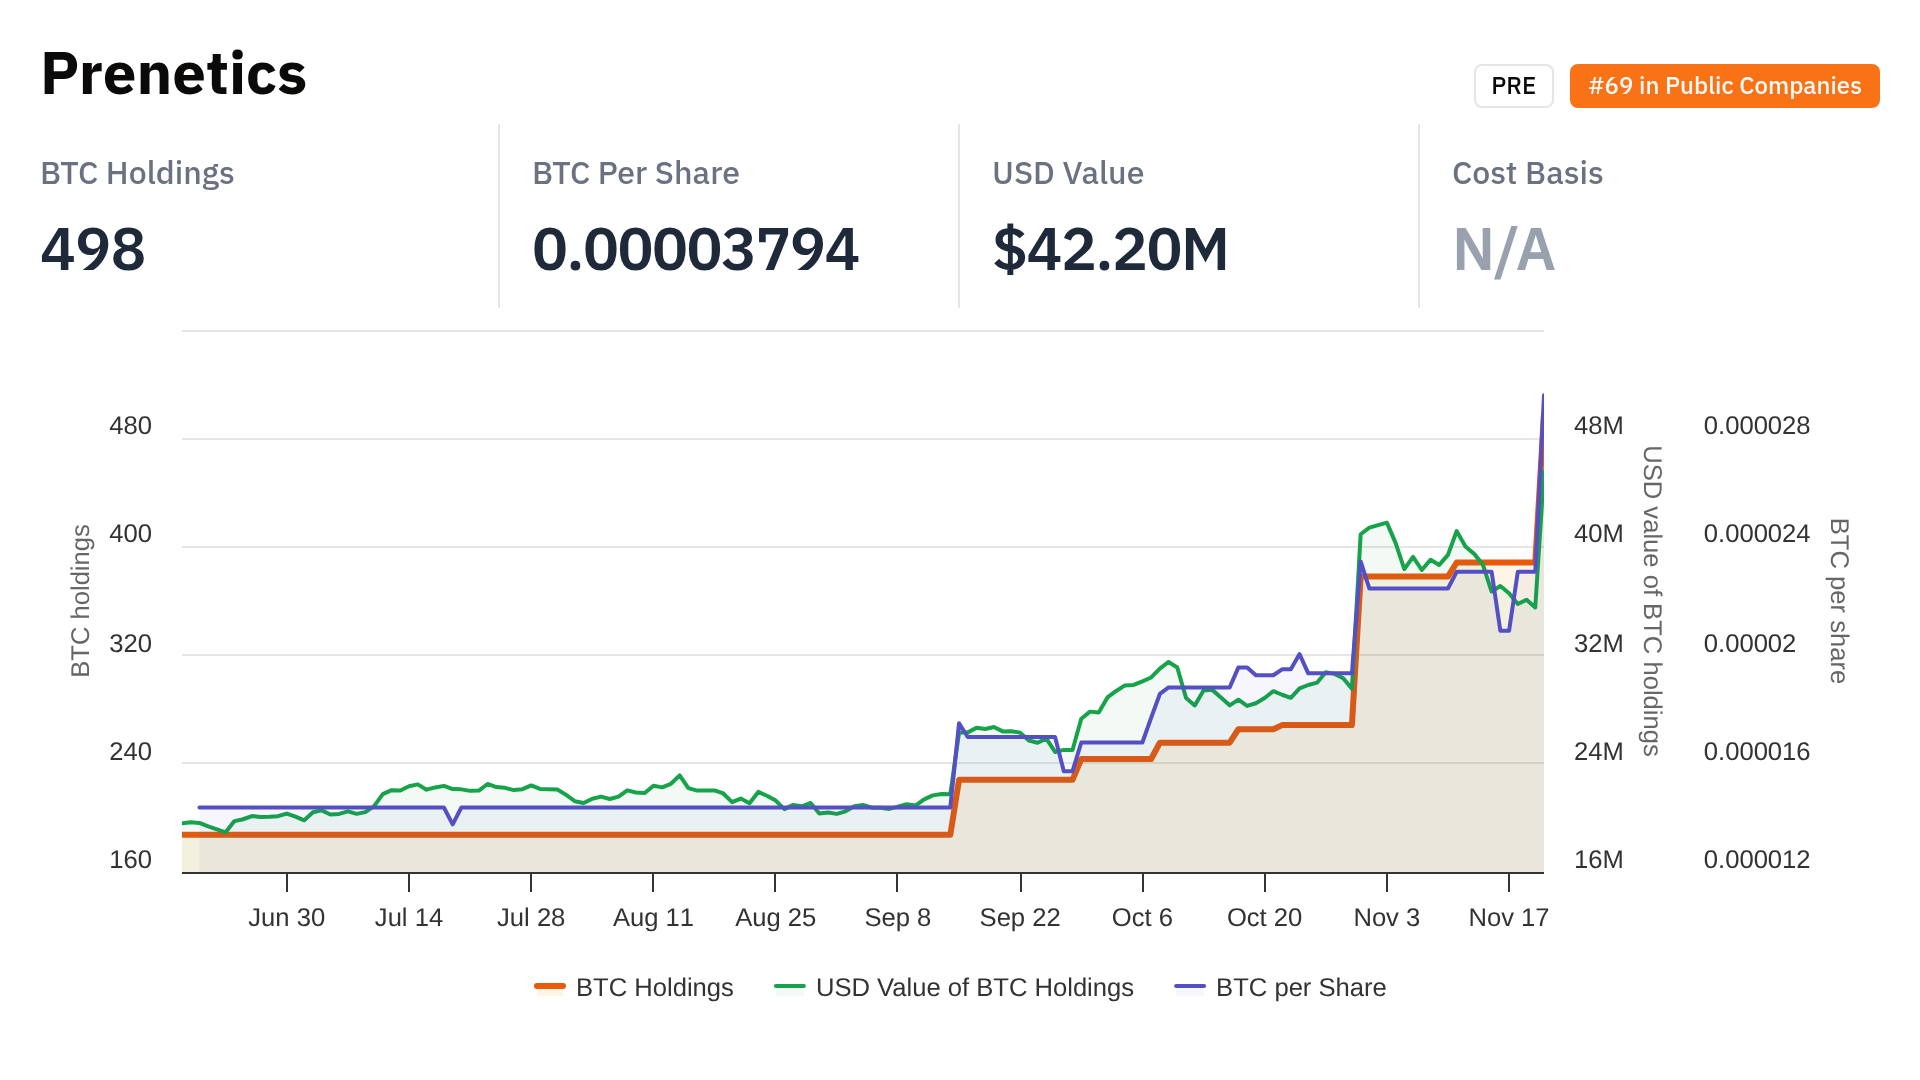The width and height of the screenshot is (1920, 1080).
Task: Click the 48M USD value axis label
Action: tap(1598, 425)
